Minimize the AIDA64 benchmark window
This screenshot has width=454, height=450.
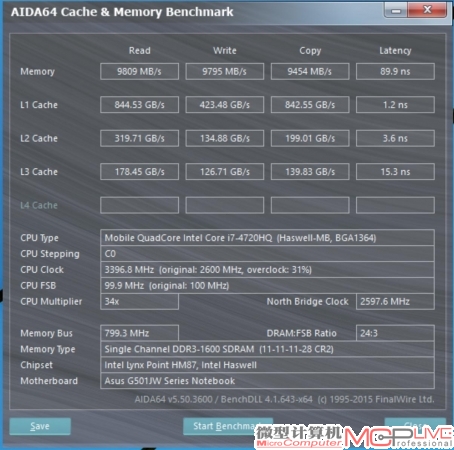coord(396,11)
